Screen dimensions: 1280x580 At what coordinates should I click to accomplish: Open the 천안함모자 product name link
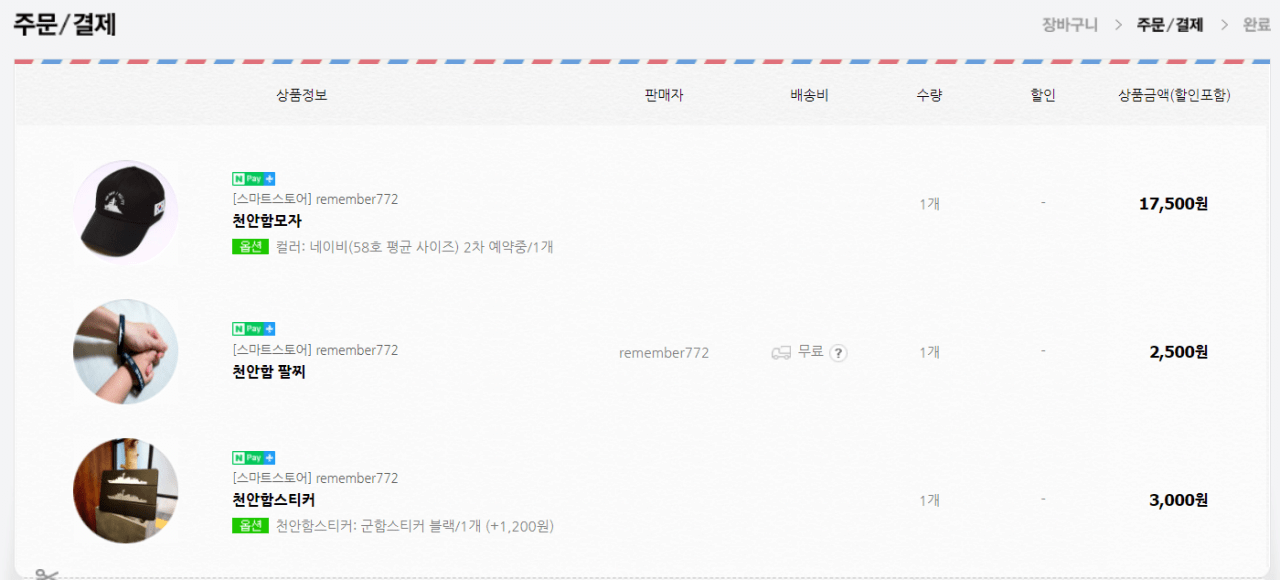pyautogui.click(x=267, y=221)
